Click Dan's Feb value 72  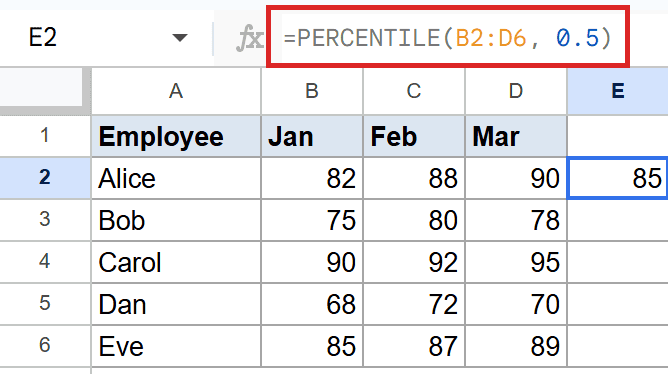pos(414,304)
